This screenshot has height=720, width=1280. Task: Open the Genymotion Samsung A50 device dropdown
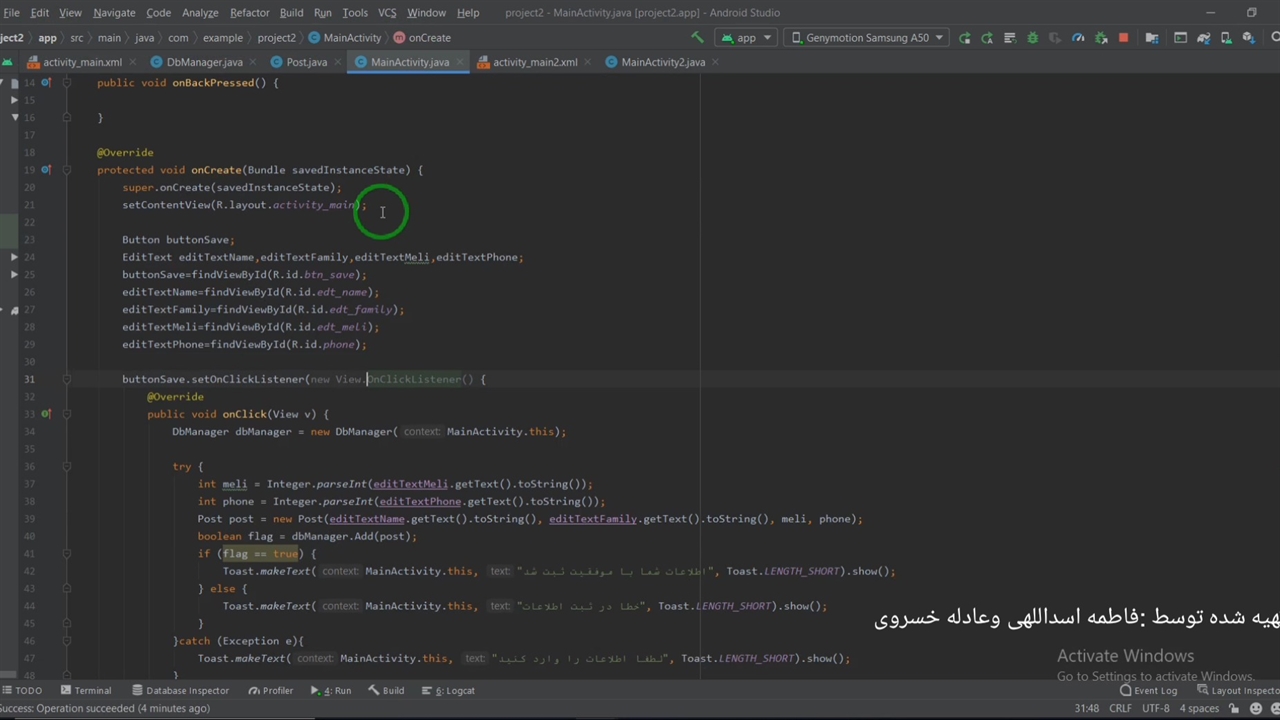pos(867,38)
